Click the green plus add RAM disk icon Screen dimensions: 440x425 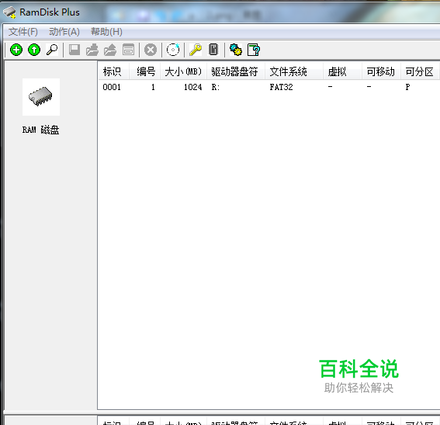[x=16, y=50]
